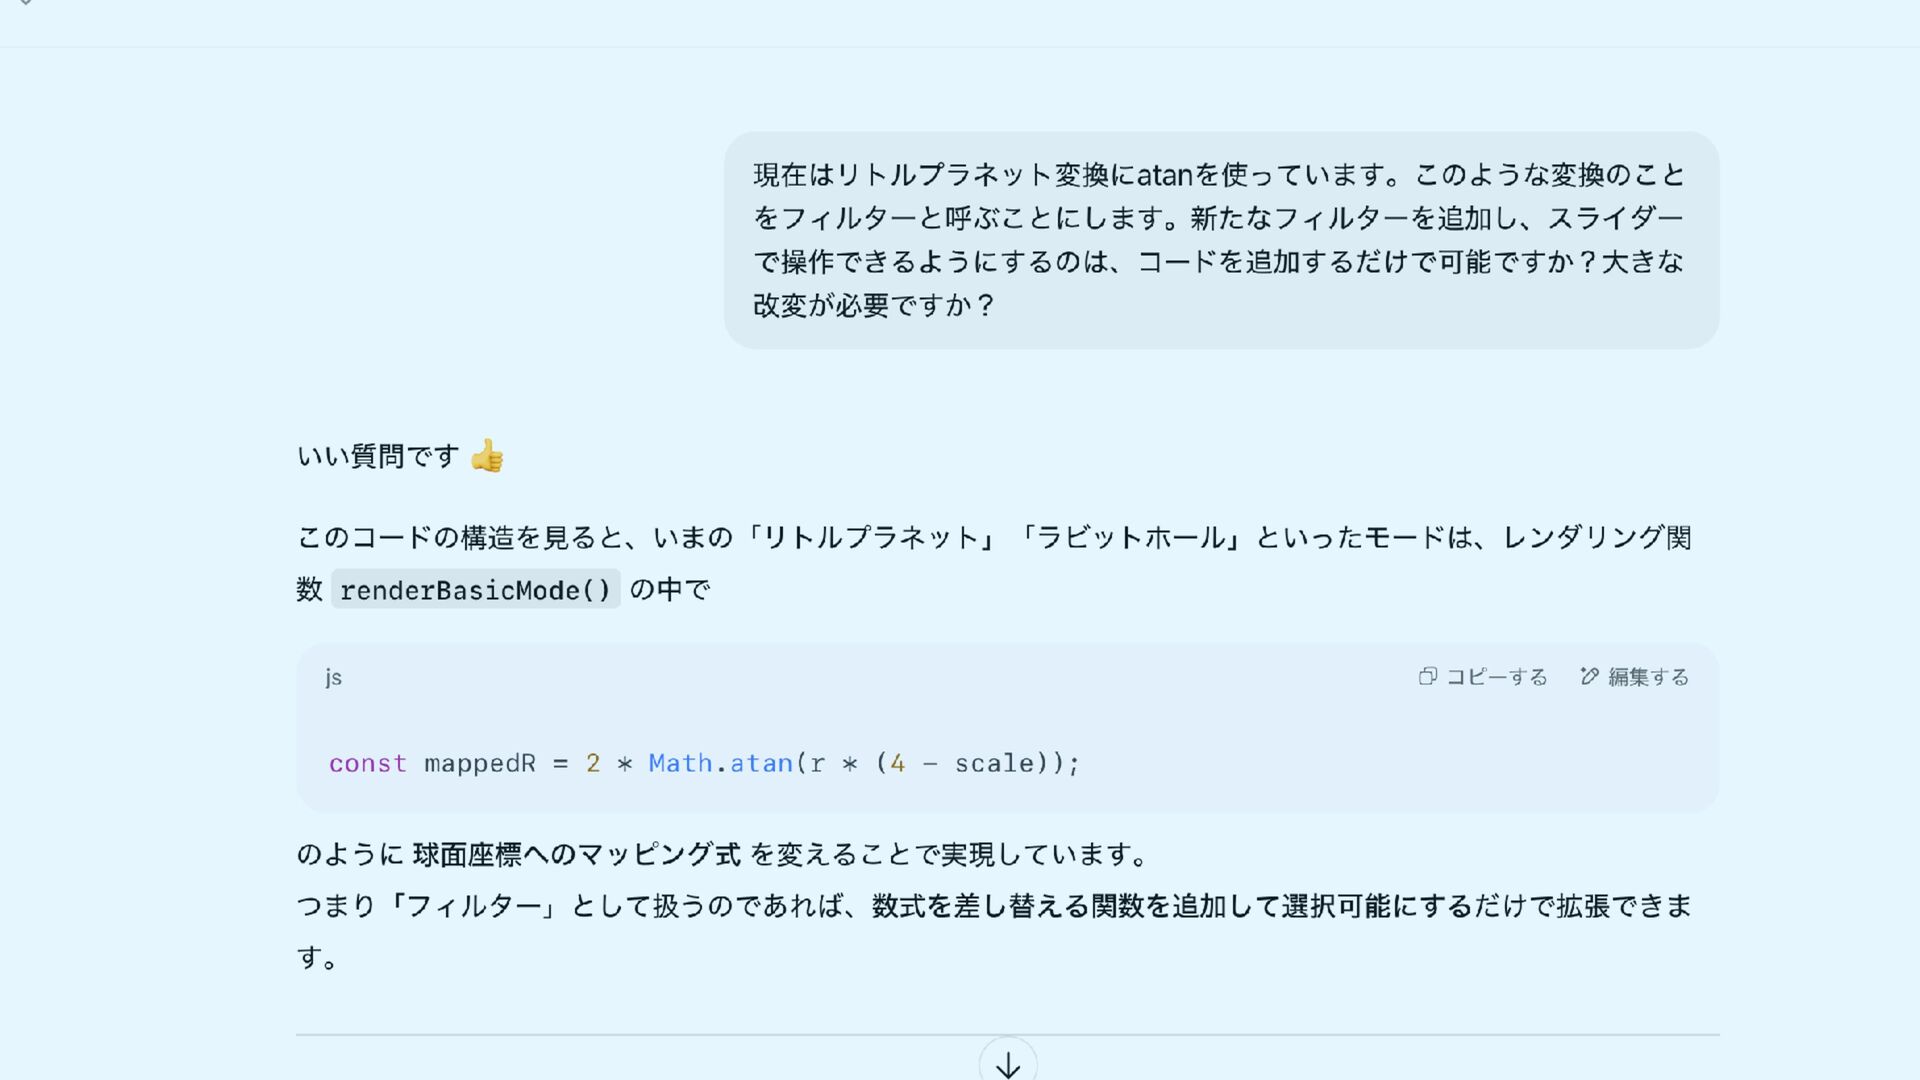Click the const keyword in the code

click(368, 764)
